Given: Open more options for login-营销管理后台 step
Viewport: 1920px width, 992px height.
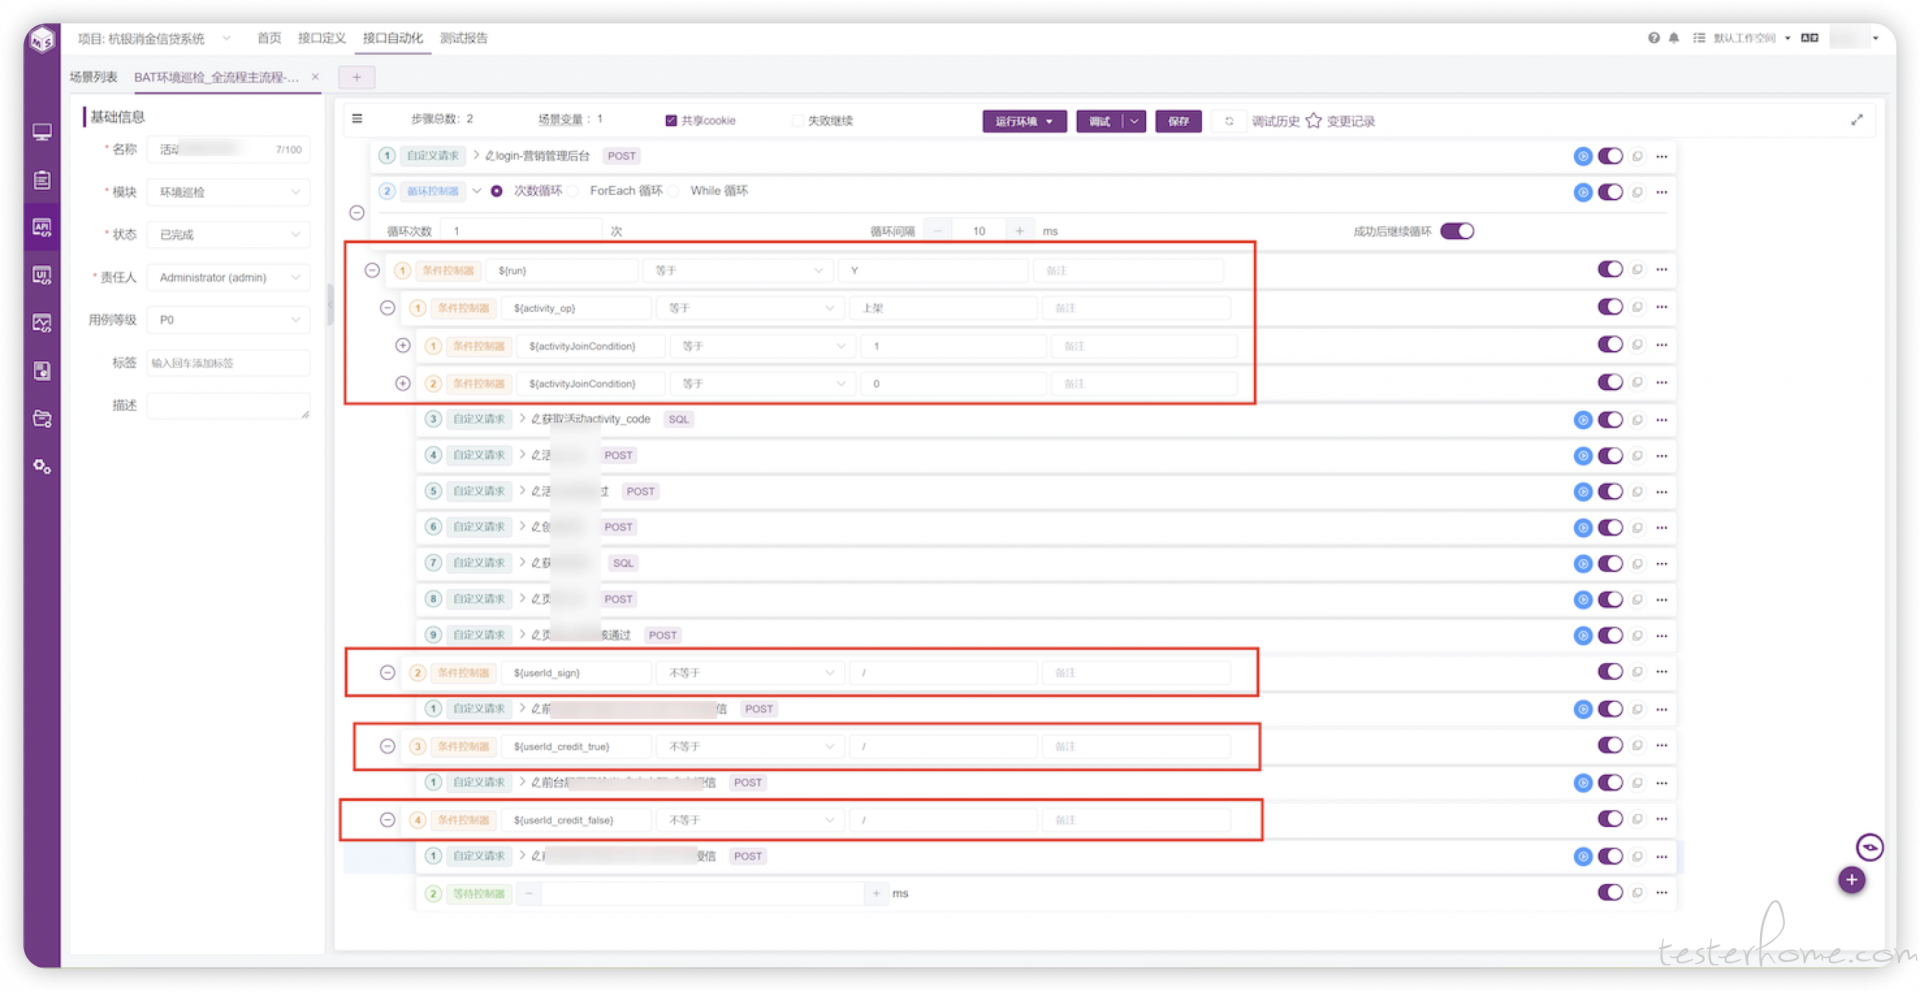Looking at the screenshot, I should [x=1662, y=156].
